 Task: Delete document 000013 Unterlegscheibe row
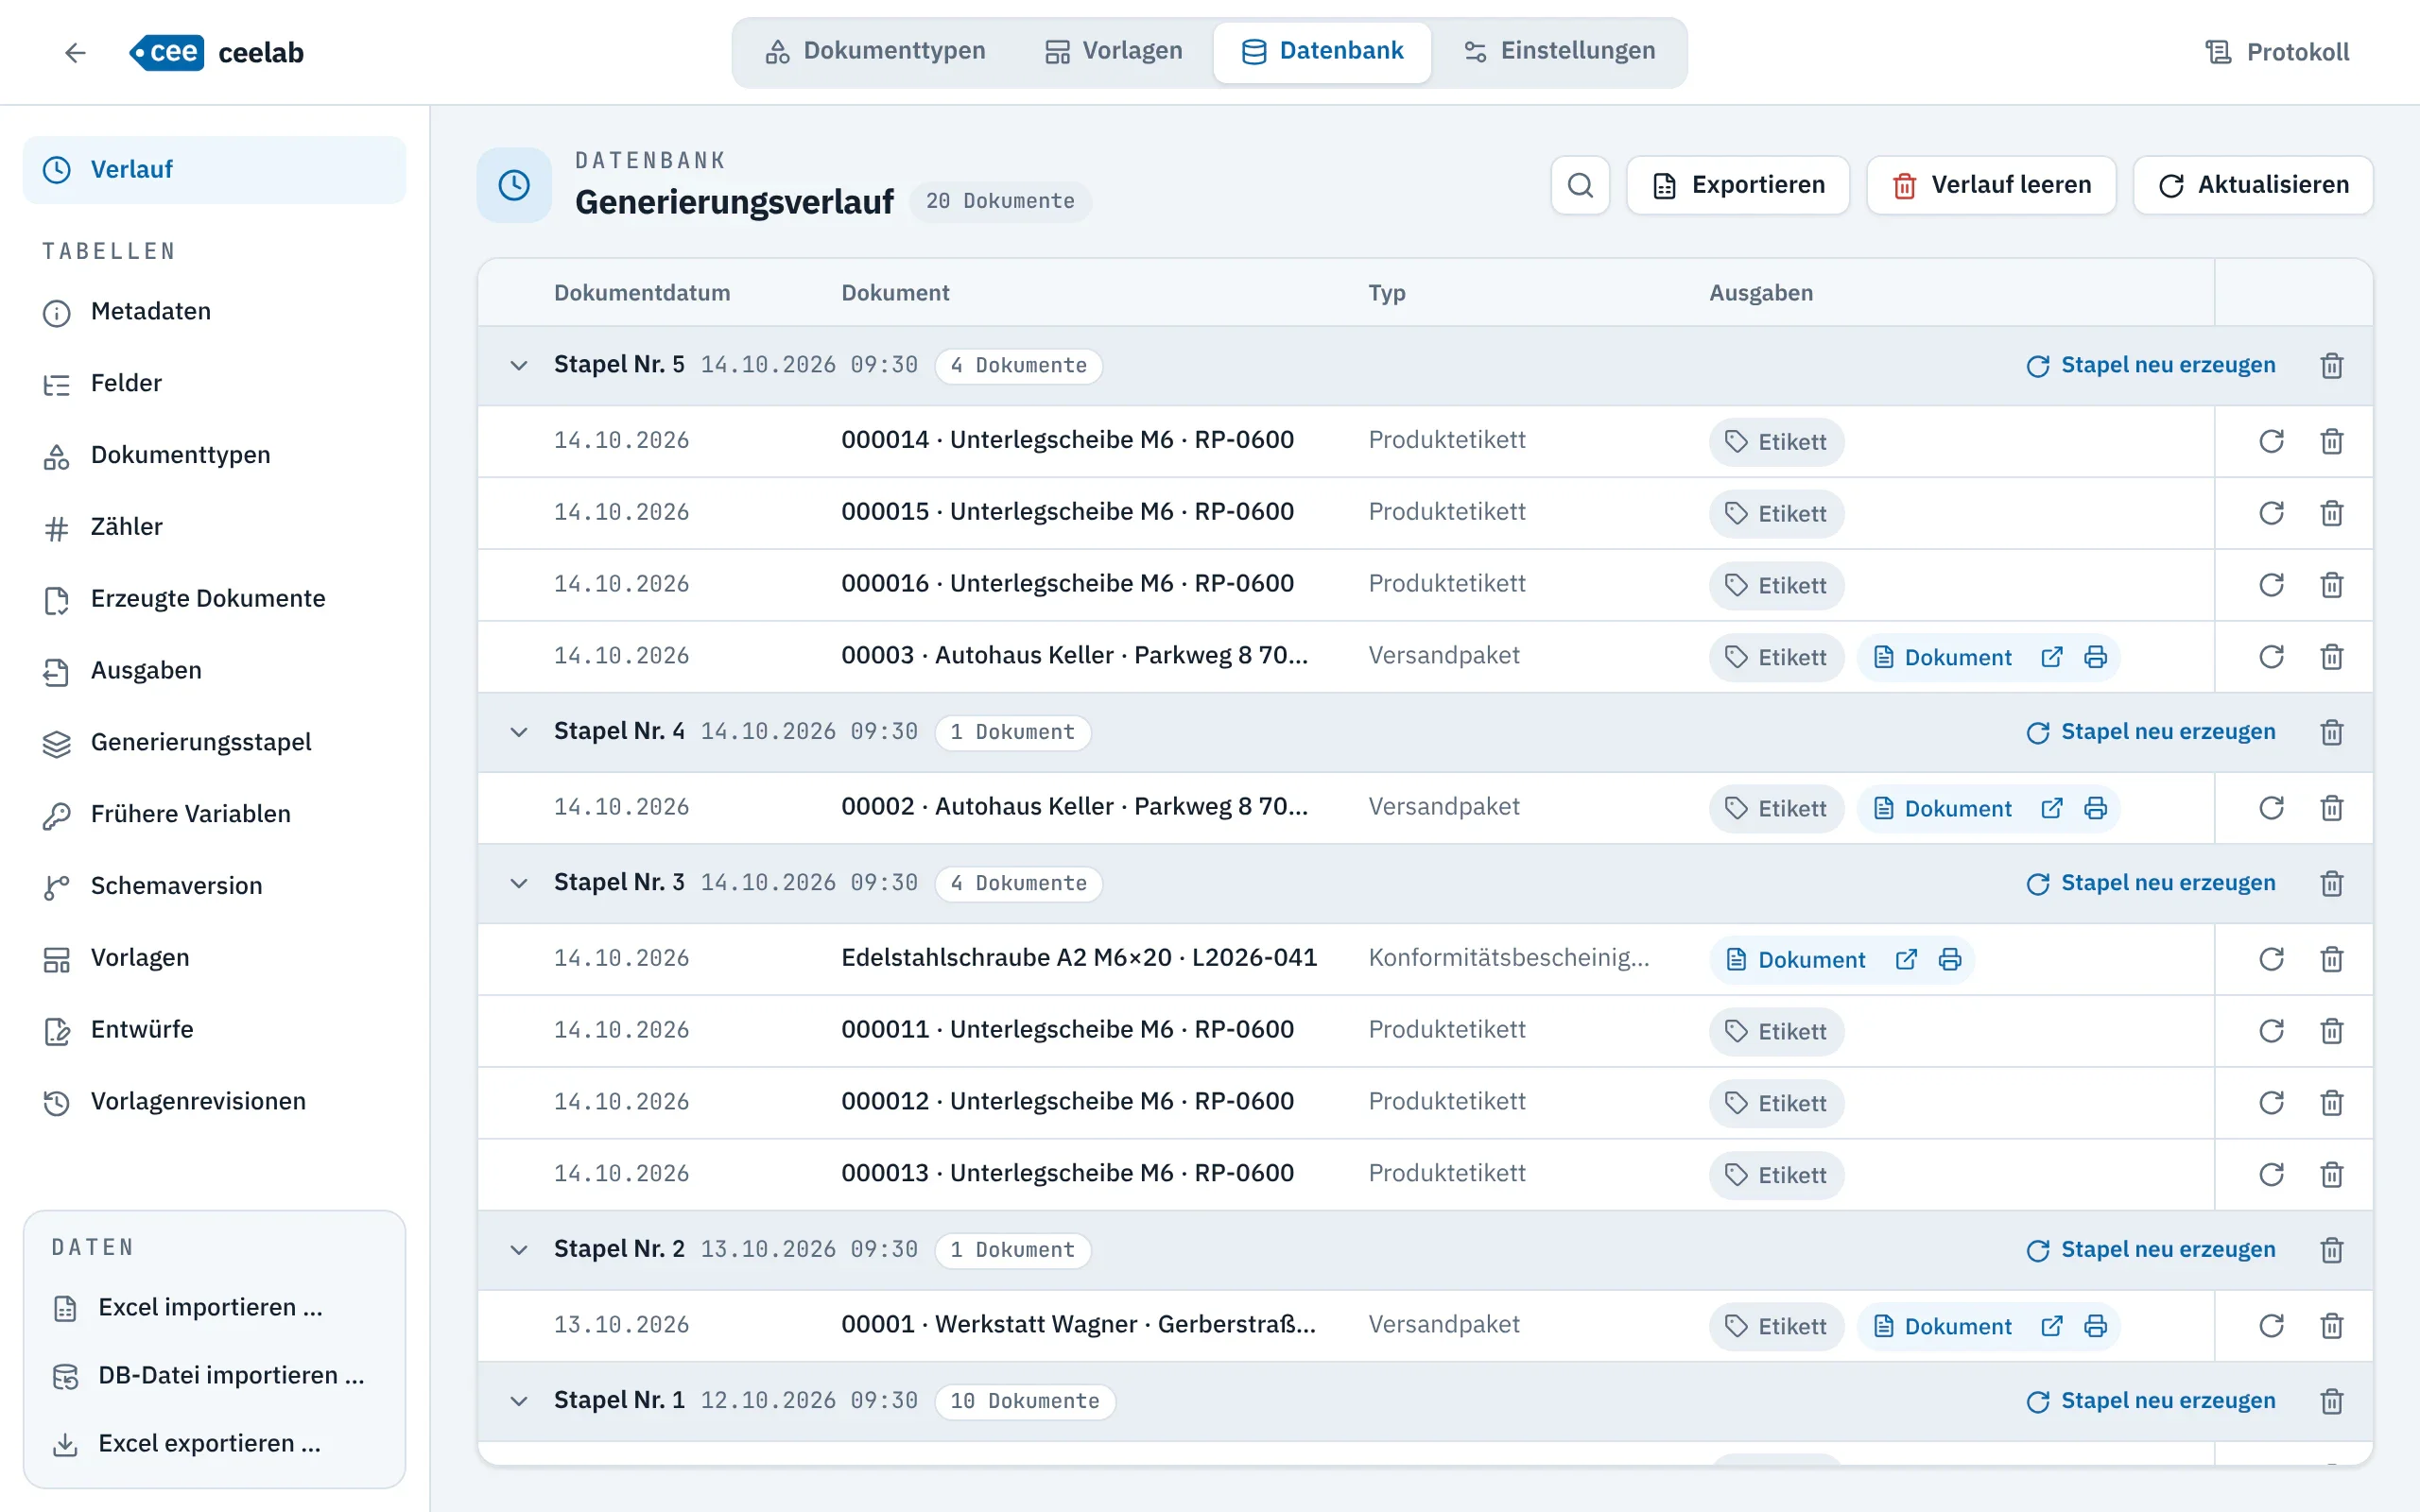(x=2331, y=1174)
